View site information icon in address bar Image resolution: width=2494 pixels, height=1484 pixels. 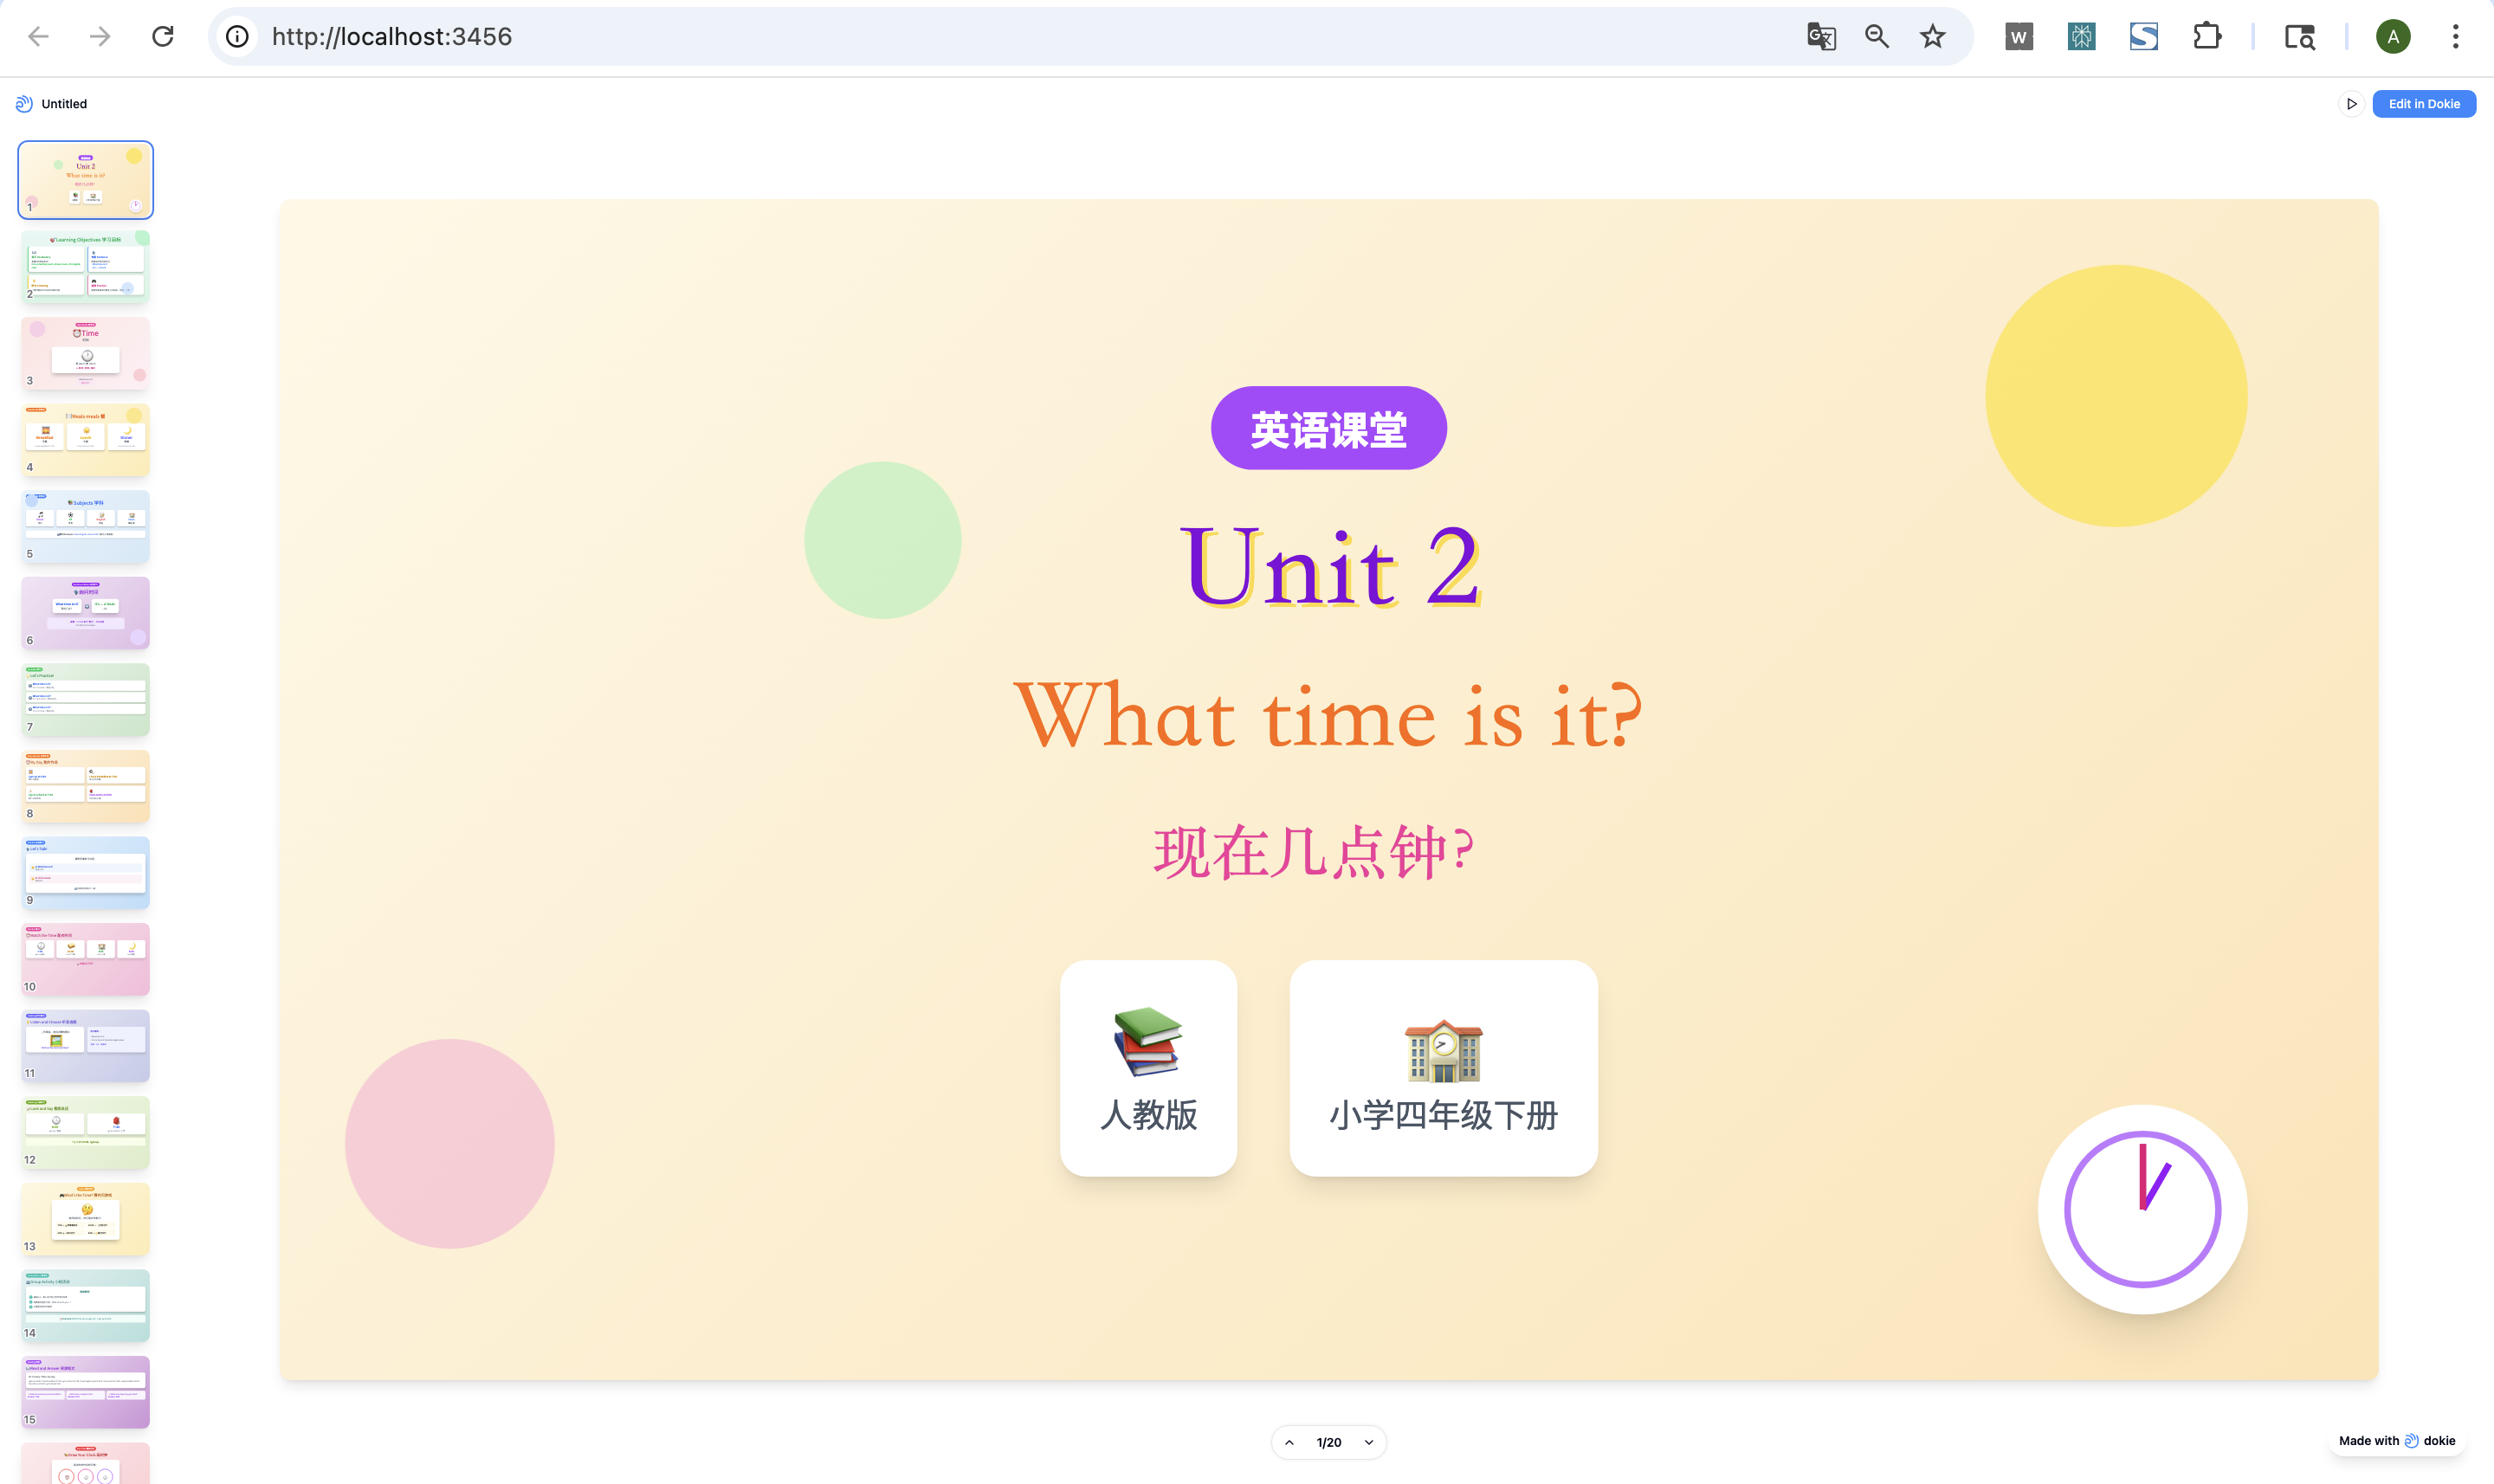click(x=237, y=37)
